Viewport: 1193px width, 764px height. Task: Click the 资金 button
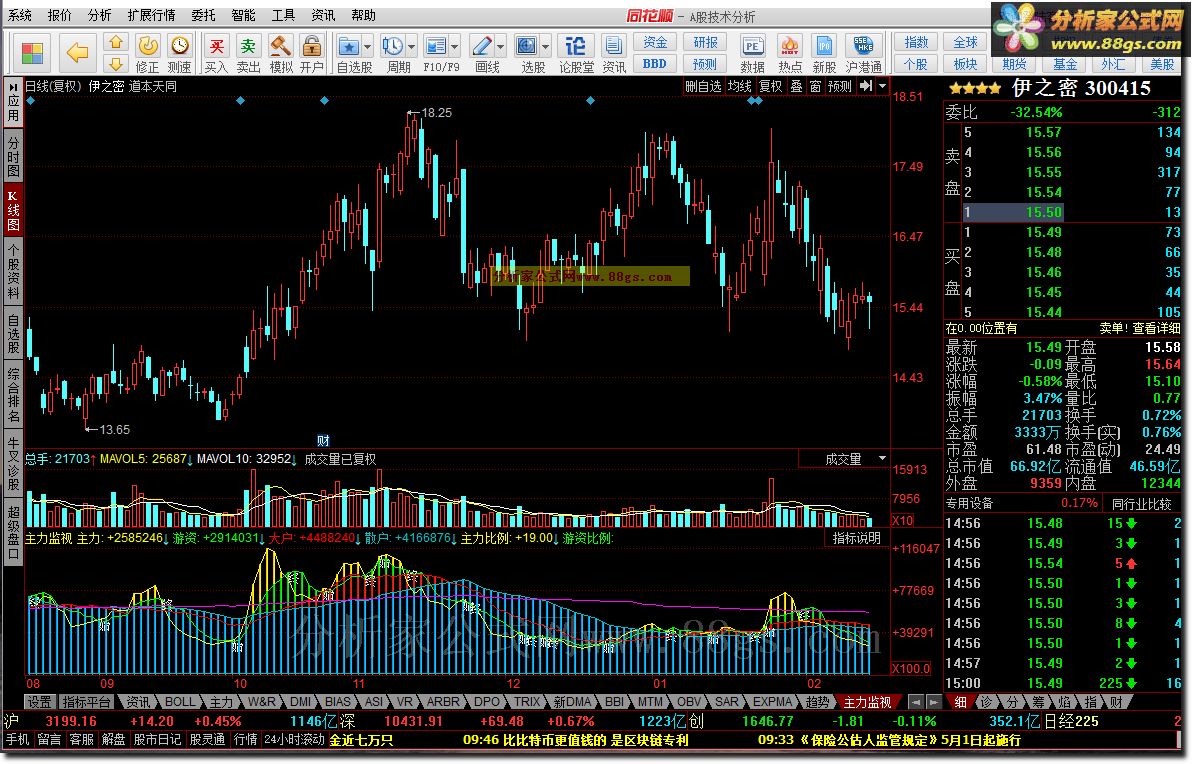[654, 42]
